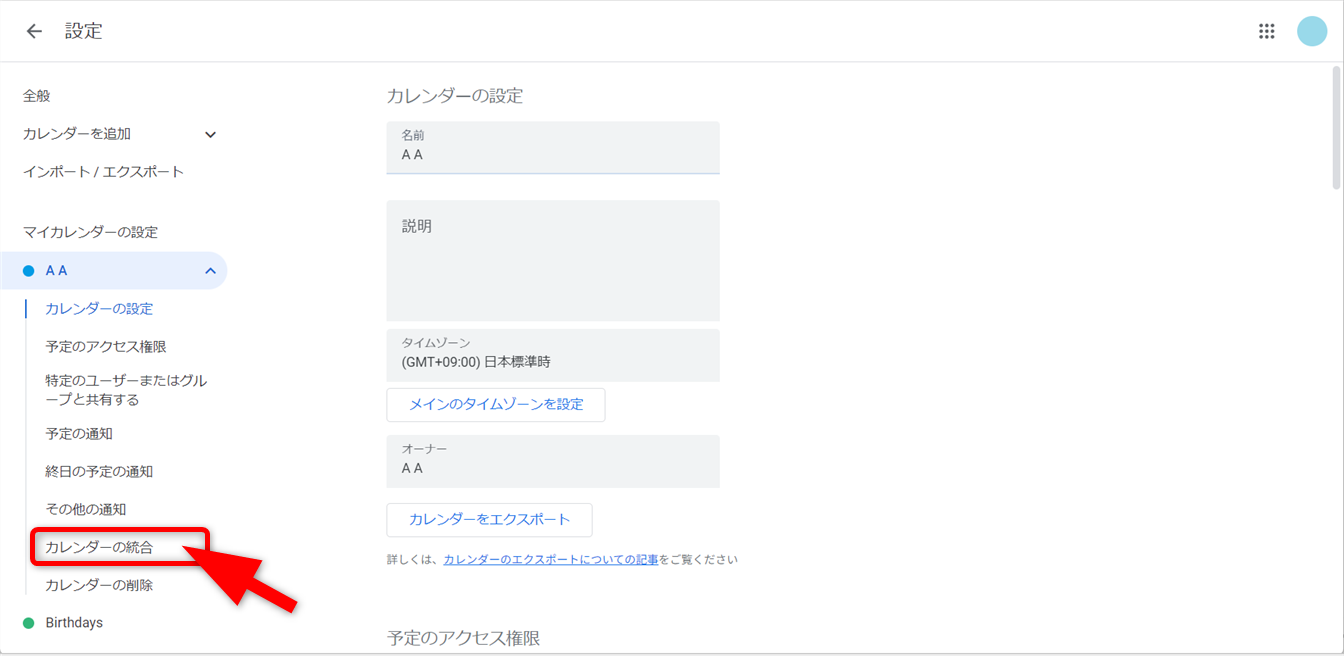Image resolution: width=1344 pixels, height=656 pixels.
Task: Select インポート / エクスポート in sidebar
Action: point(104,172)
